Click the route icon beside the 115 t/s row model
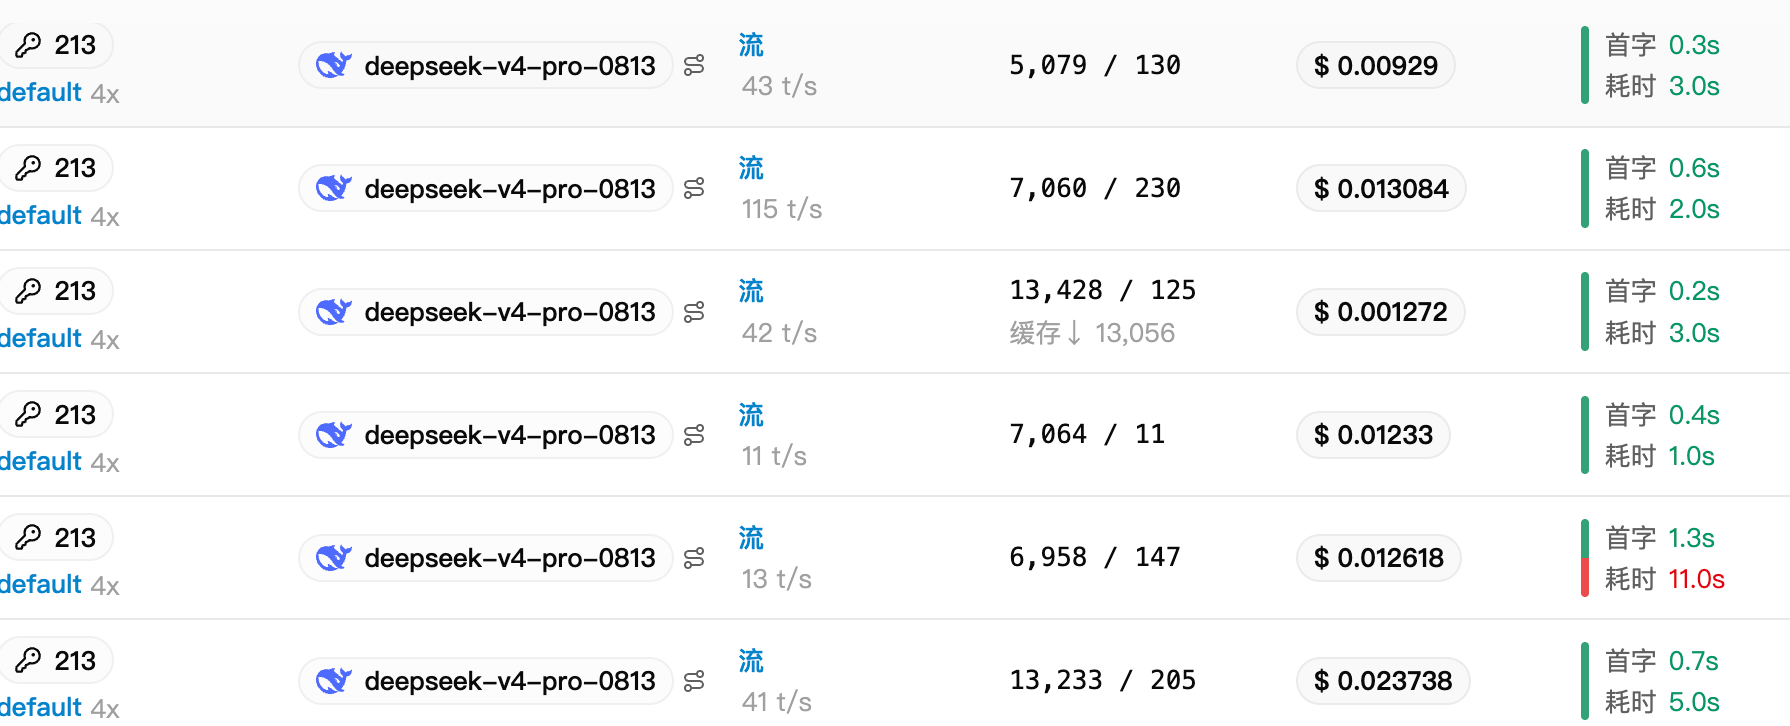 [x=694, y=189]
